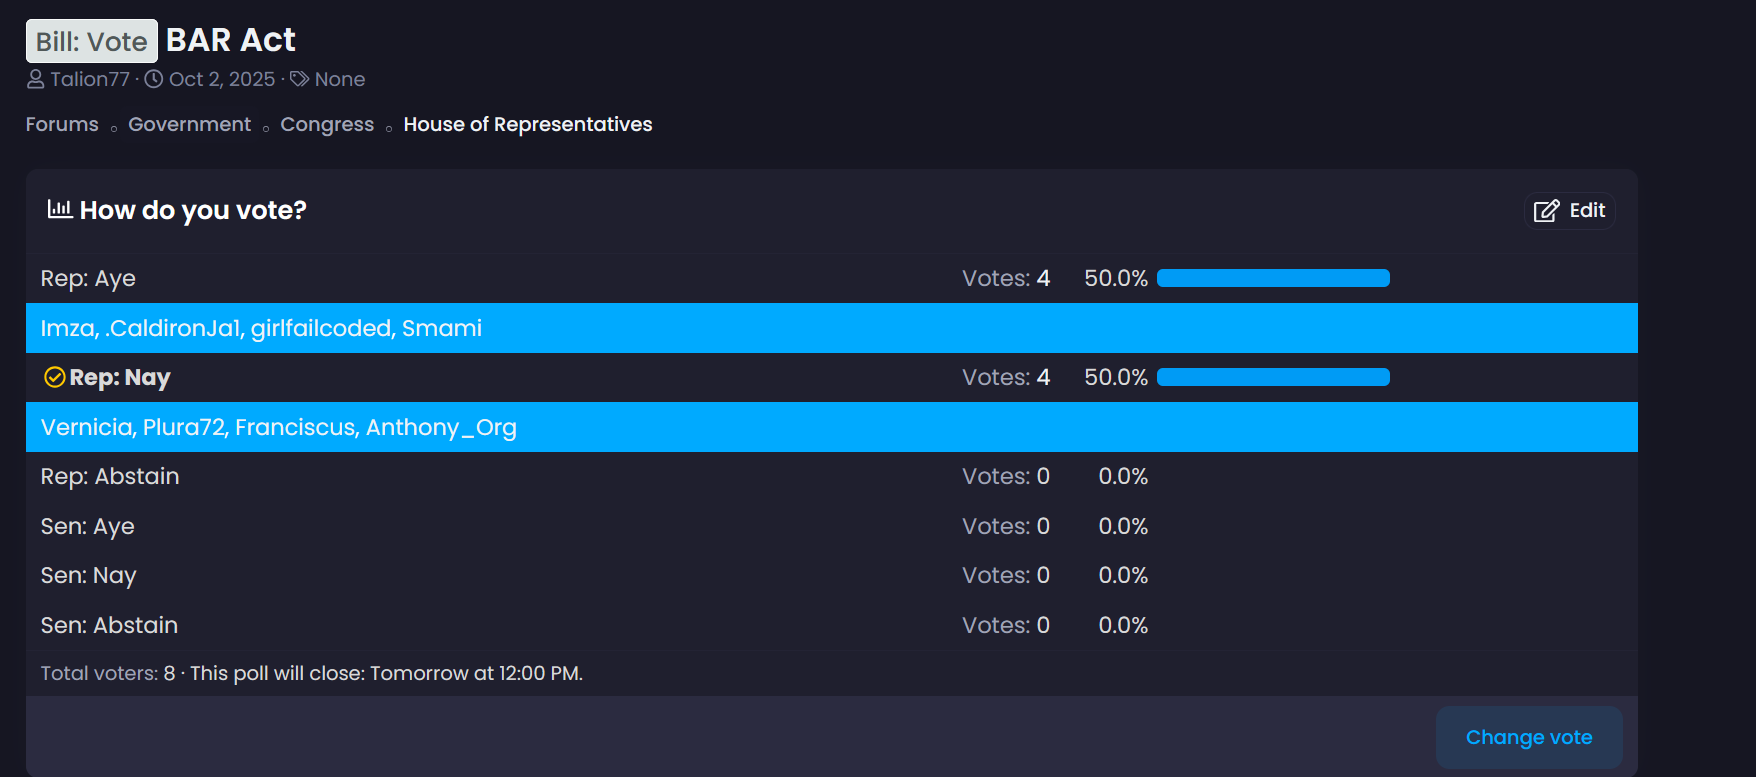
Task: Click the user icon beside Talion77
Action: click(35, 79)
